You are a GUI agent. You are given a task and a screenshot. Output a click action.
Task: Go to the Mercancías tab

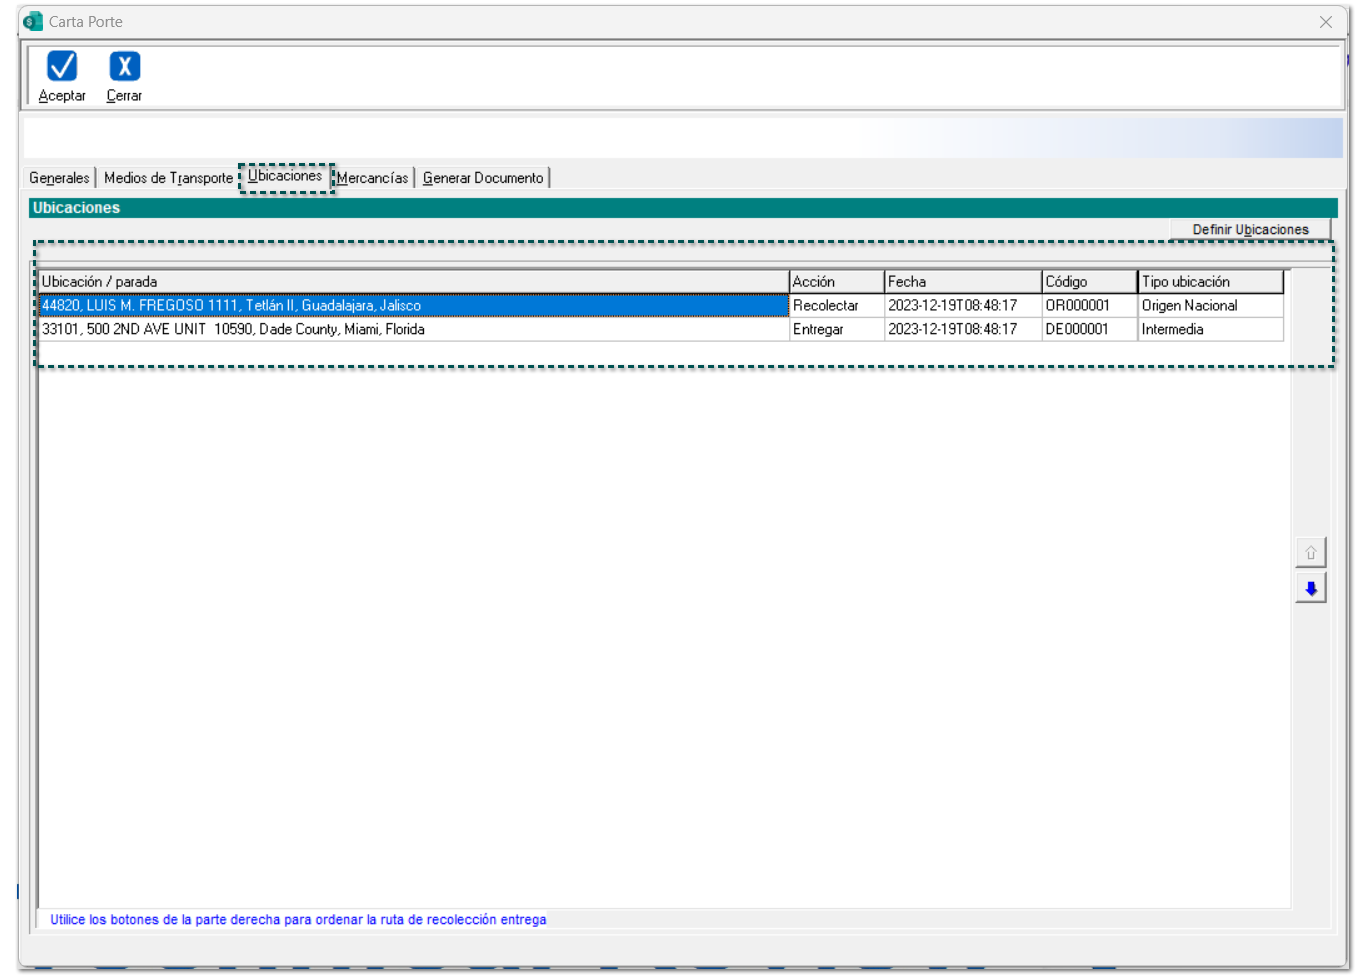373,178
